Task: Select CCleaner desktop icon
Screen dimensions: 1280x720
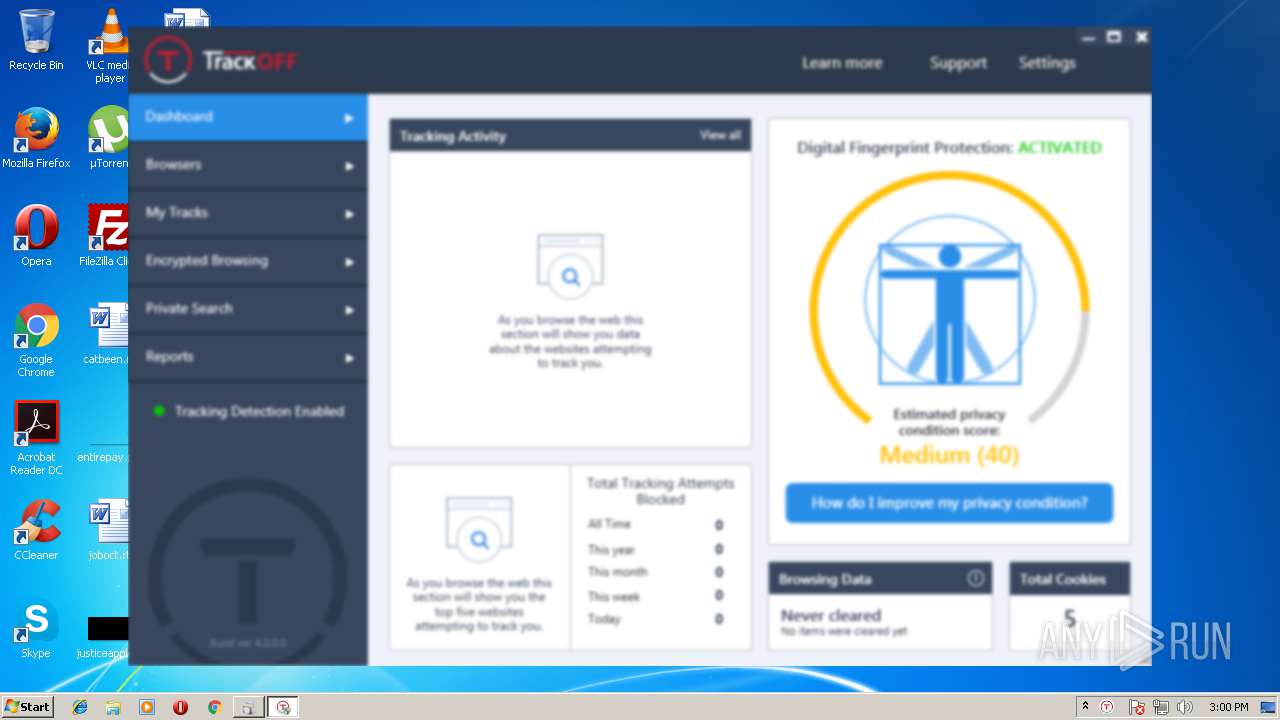Action: [36, 530]
